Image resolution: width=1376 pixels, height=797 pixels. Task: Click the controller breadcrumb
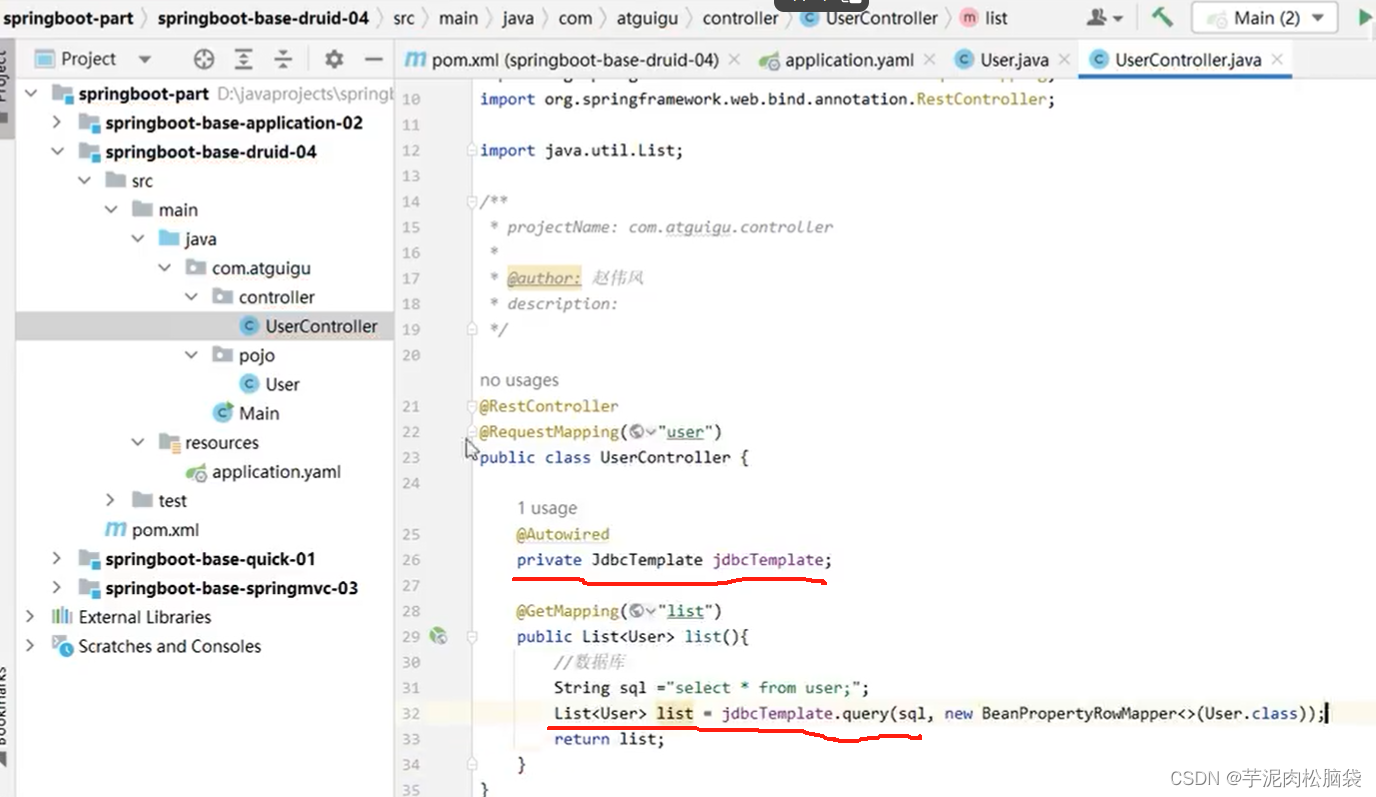pyautogui.click(x=740, y=17)
